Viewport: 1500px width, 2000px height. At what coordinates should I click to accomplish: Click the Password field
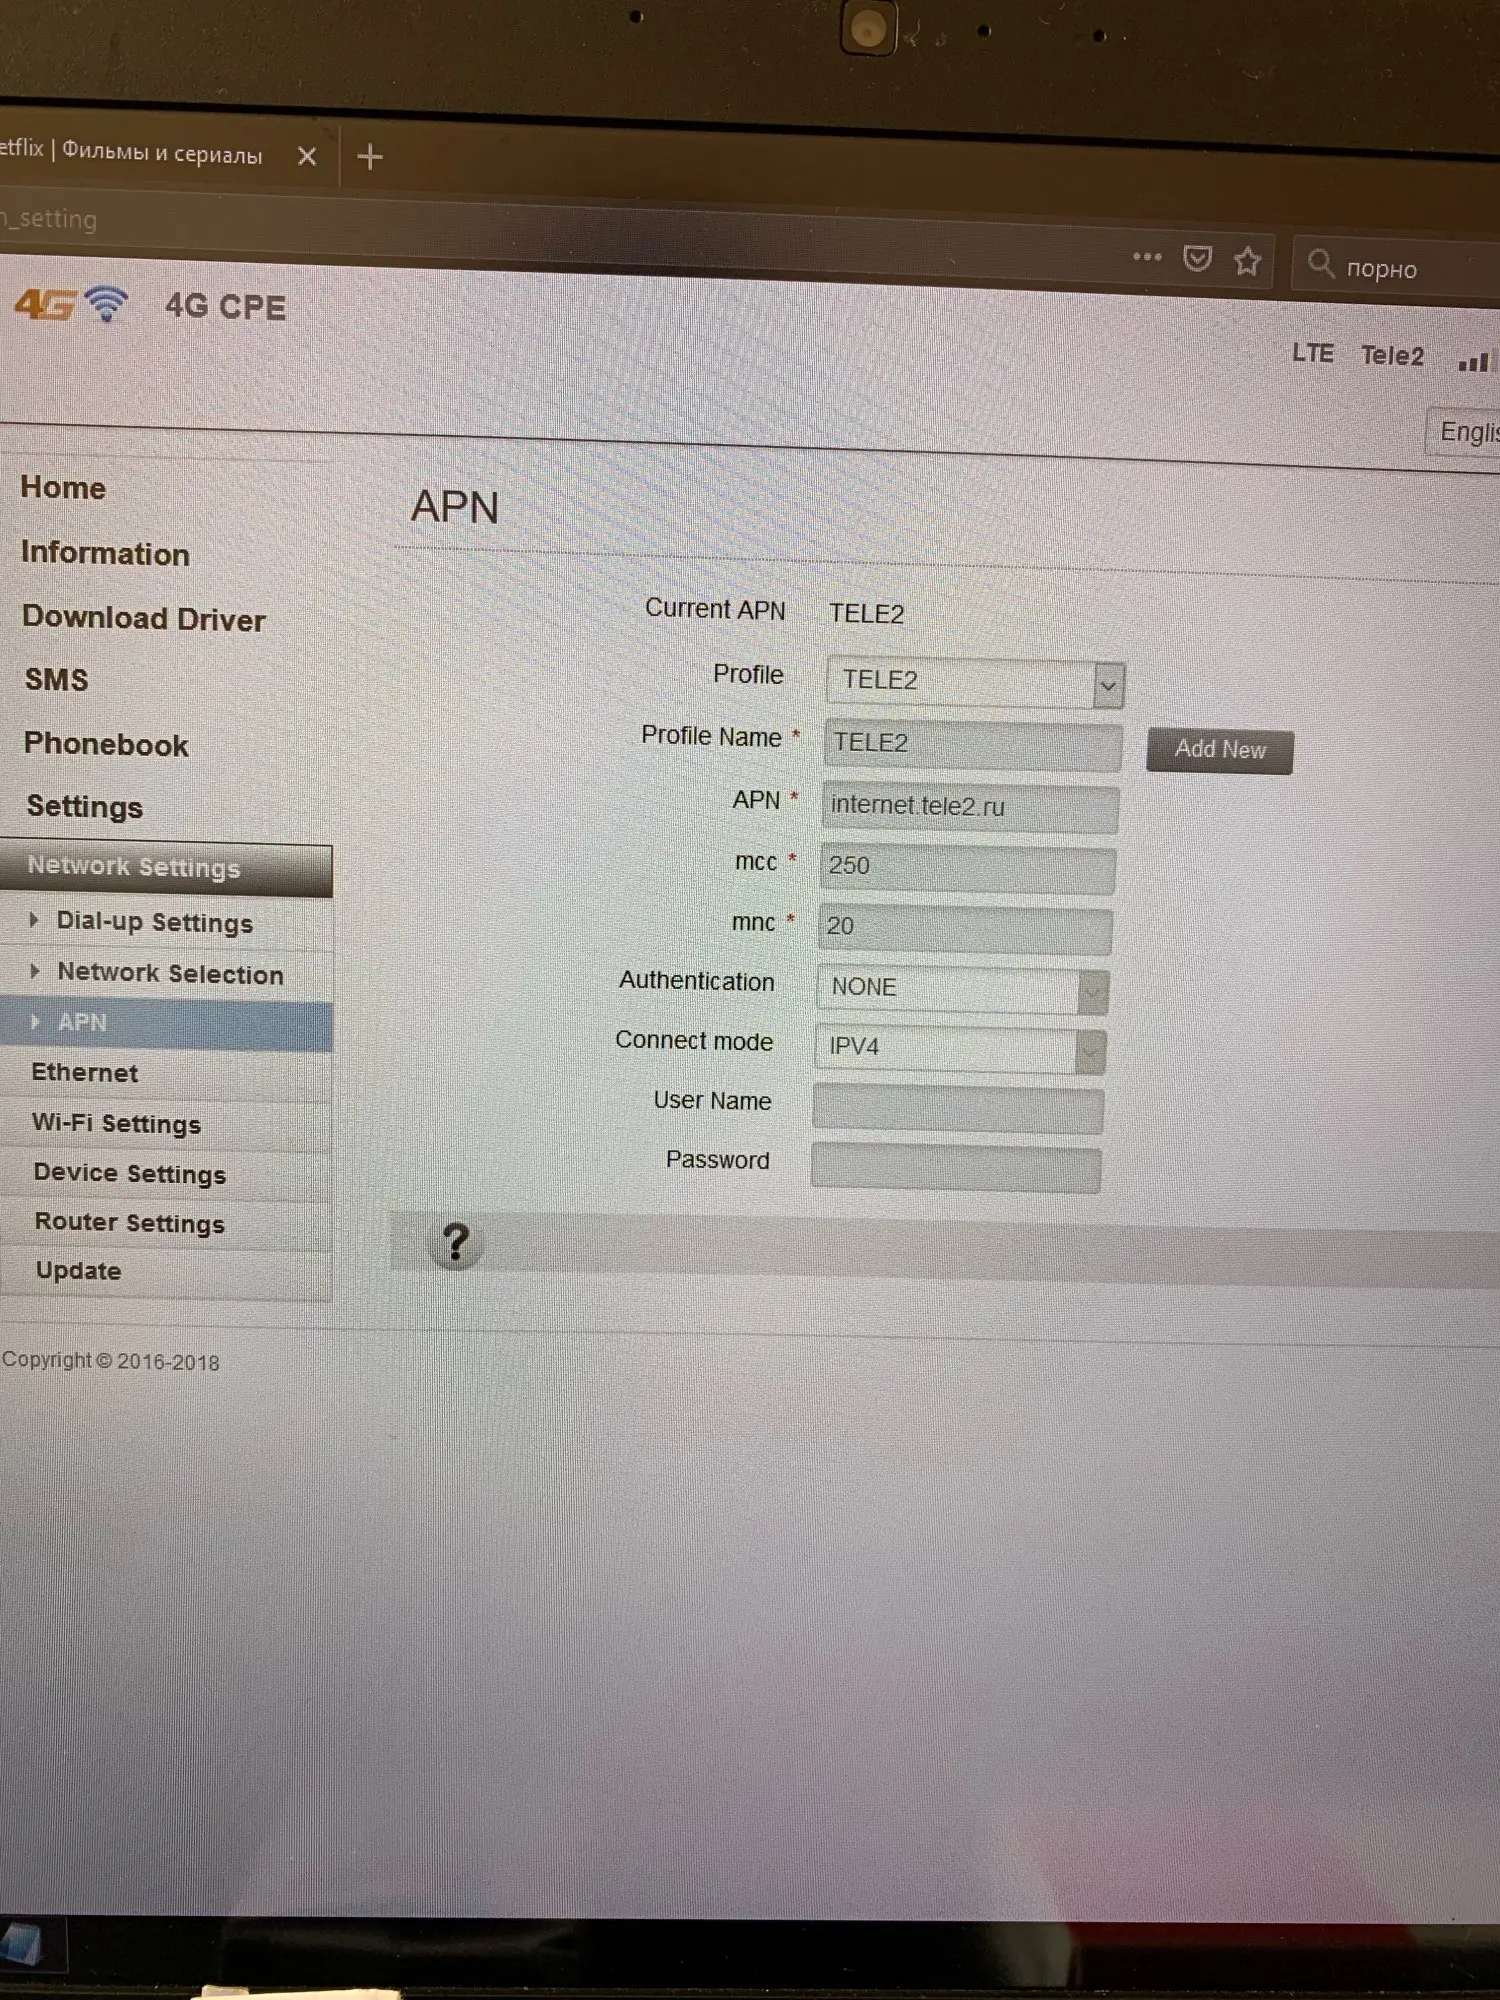pyautogui.click(x=956, y=1169)
